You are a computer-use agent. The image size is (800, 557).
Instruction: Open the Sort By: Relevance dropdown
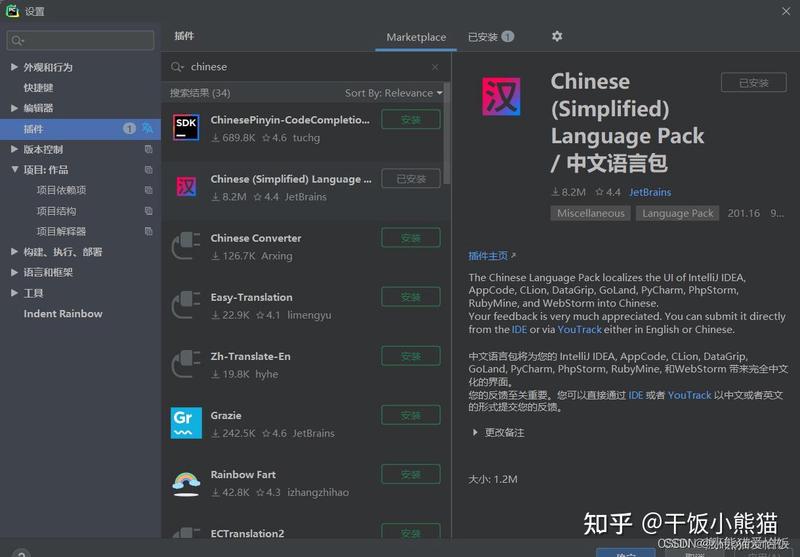tap(393, 93)
